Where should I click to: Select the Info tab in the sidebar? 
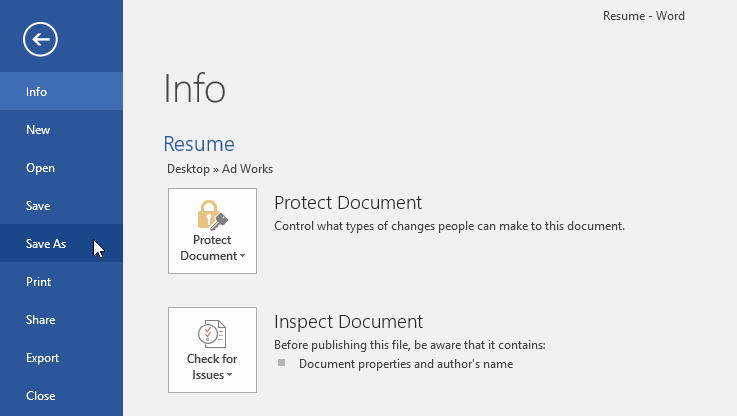click(37, 92)
